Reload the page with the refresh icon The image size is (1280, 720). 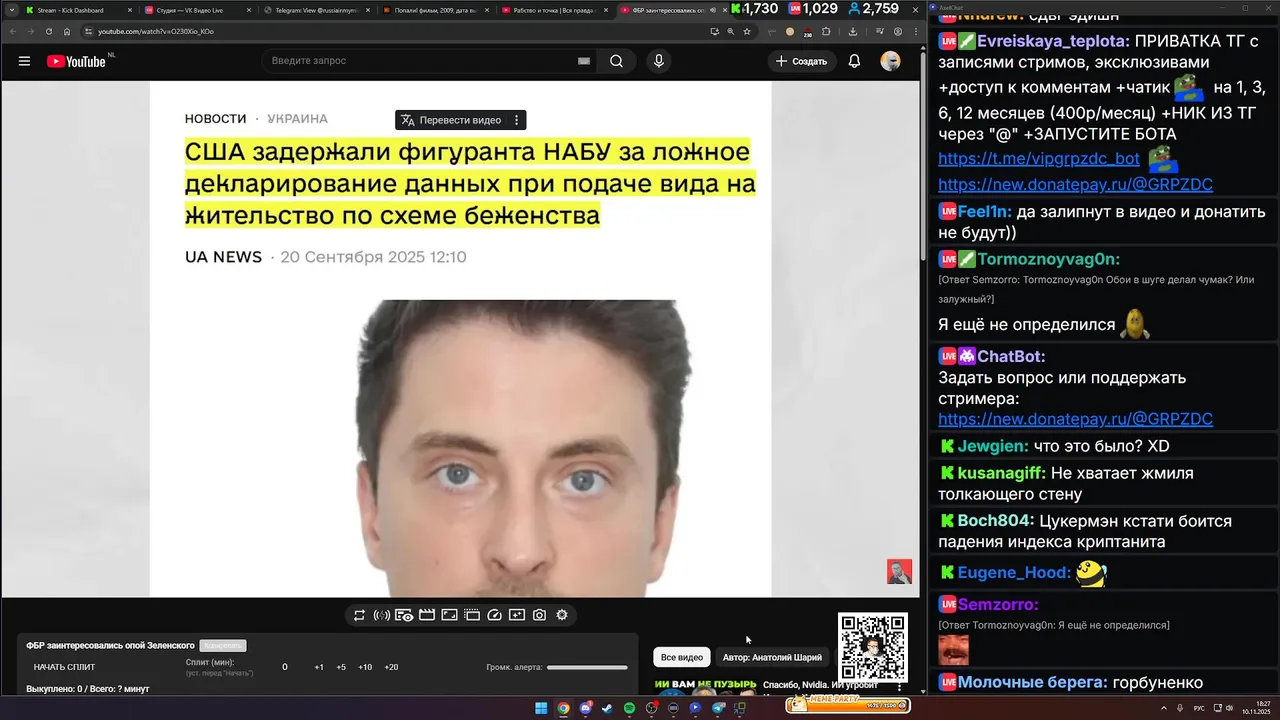tap(49, 31)
